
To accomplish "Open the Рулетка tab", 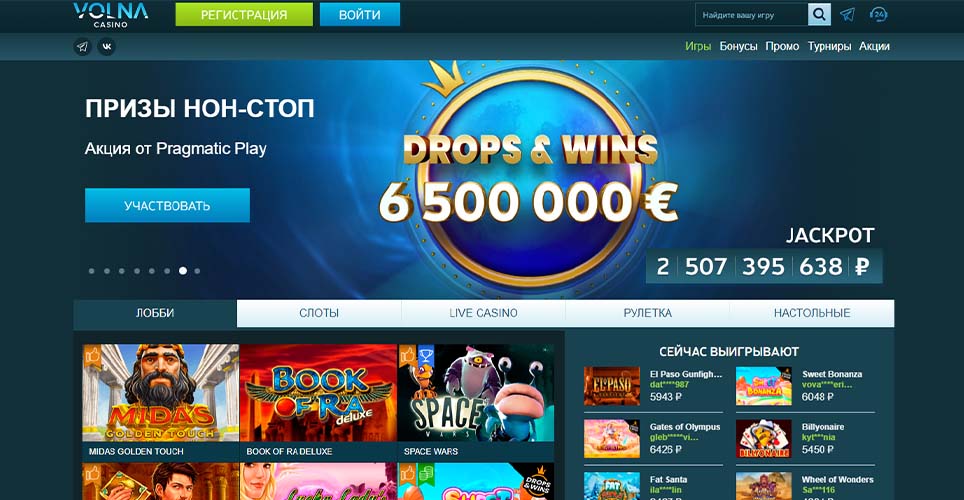I will pos(647,313).
